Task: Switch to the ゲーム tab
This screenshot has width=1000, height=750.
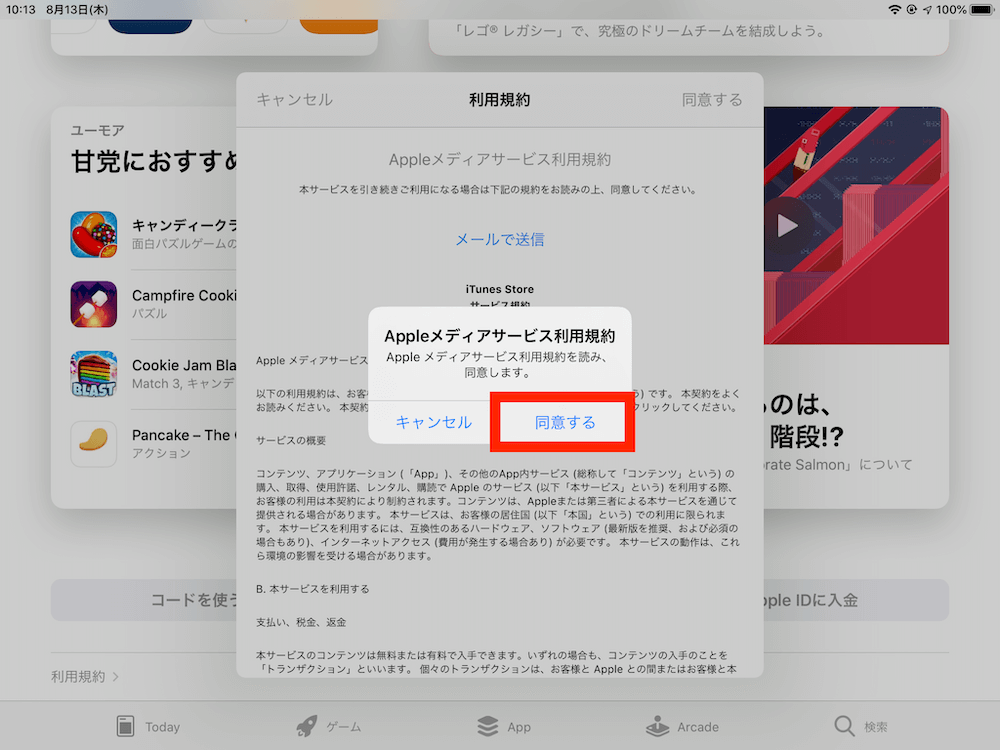Action: tap(329, 726)
